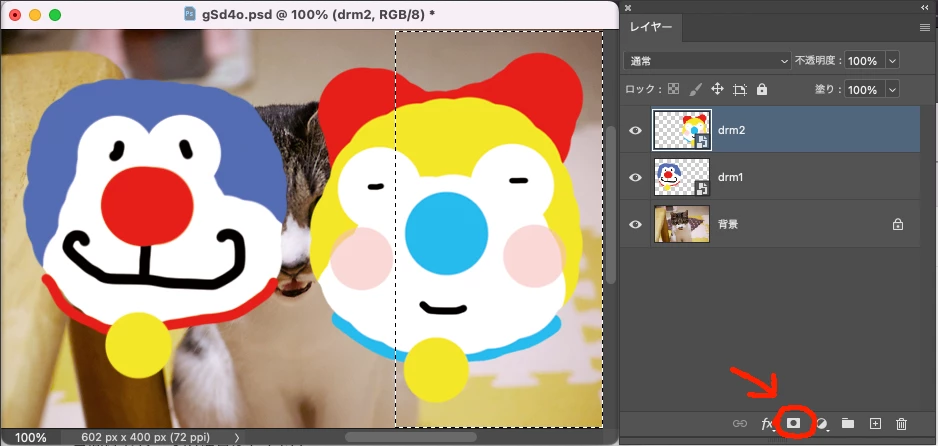
Task: Click the drm1 layer name
Action: tap(730, 177)
